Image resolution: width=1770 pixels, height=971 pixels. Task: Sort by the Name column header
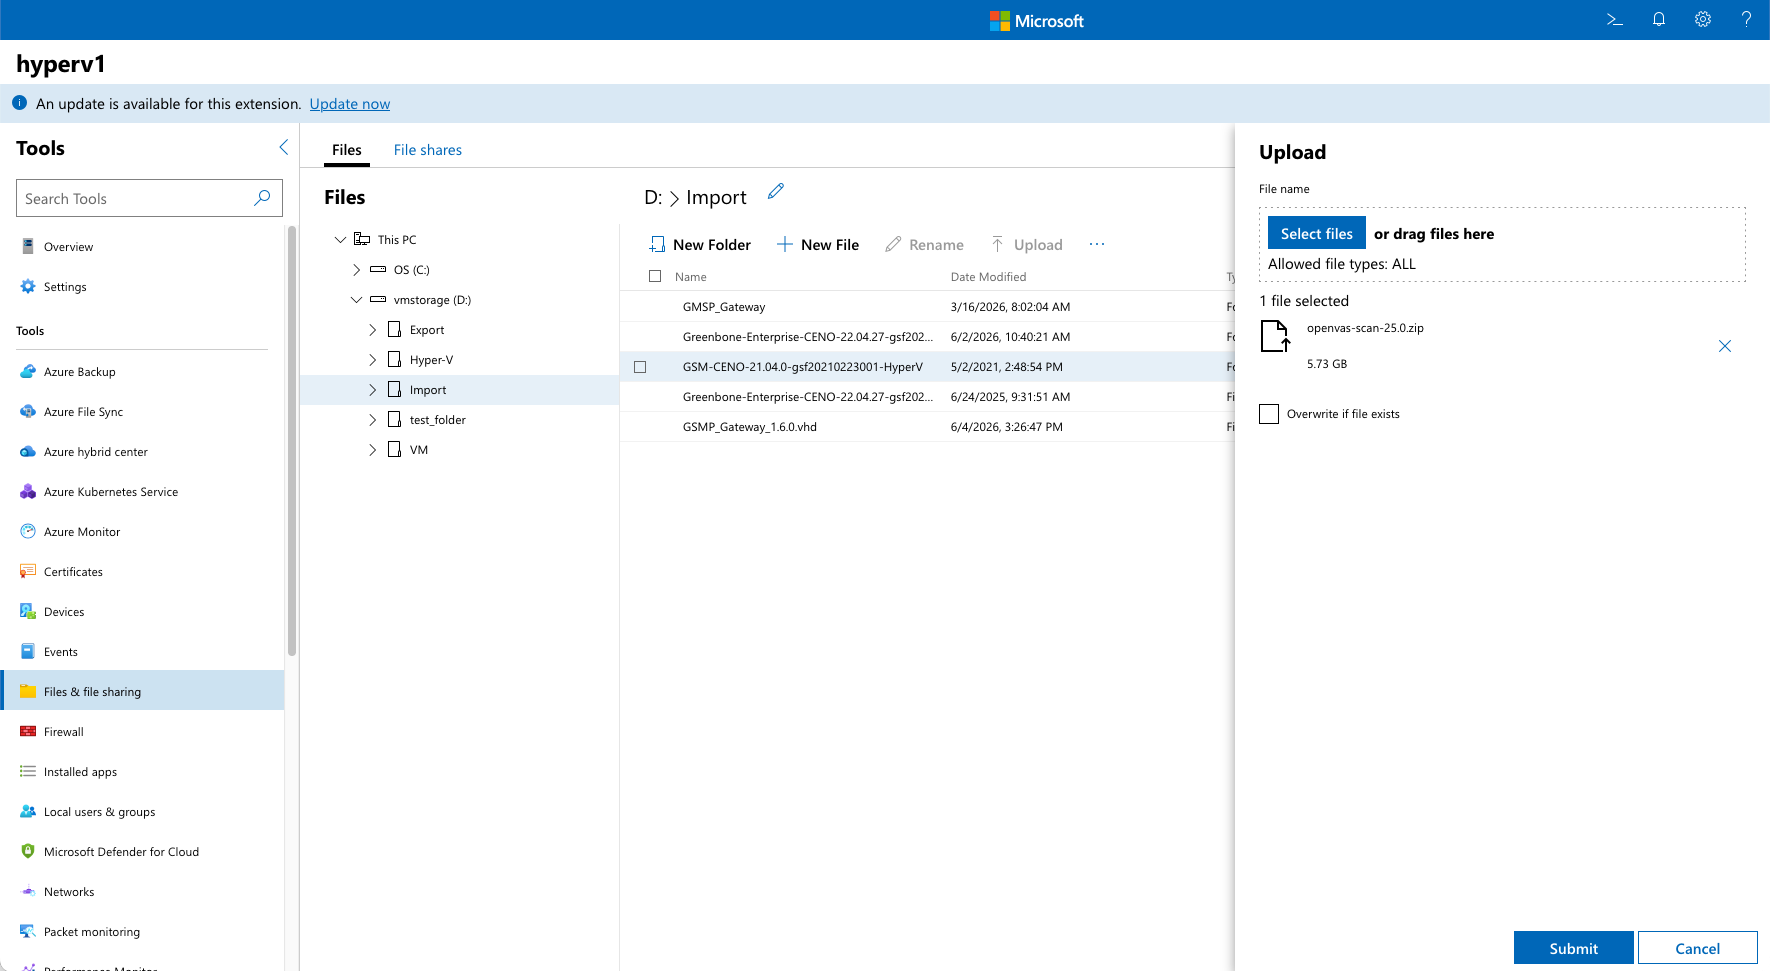point(690,277)
